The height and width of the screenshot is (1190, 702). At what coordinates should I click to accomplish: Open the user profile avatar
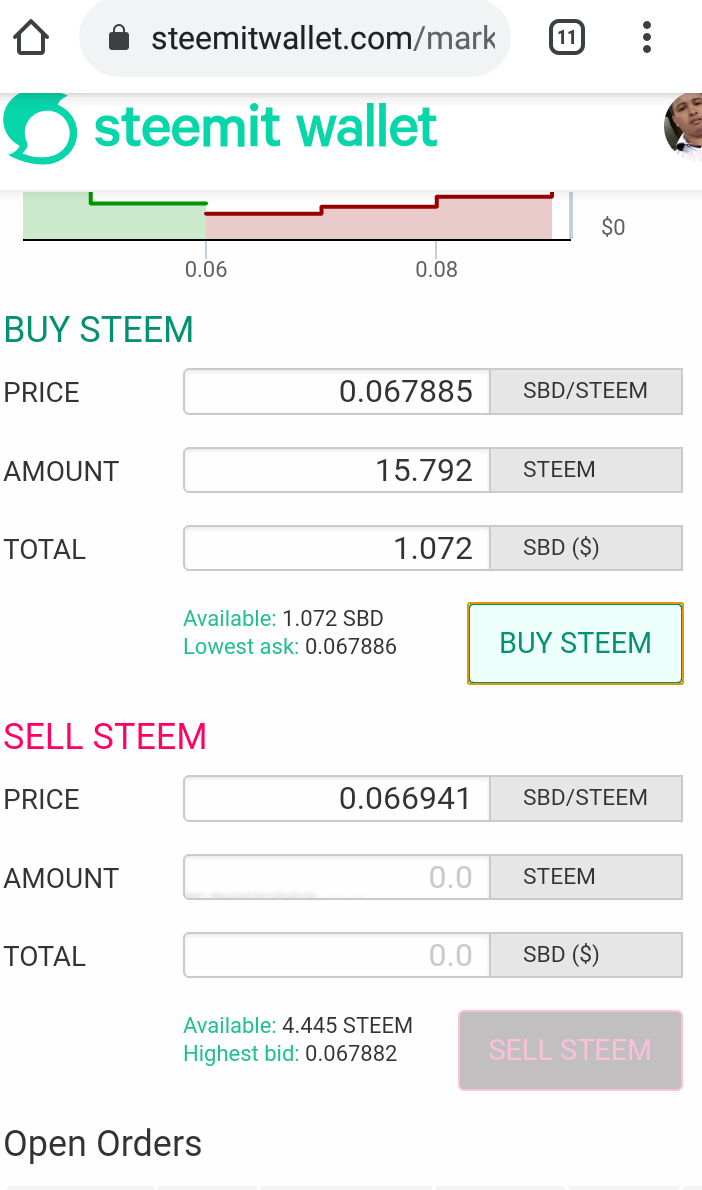tap(683, 128)
